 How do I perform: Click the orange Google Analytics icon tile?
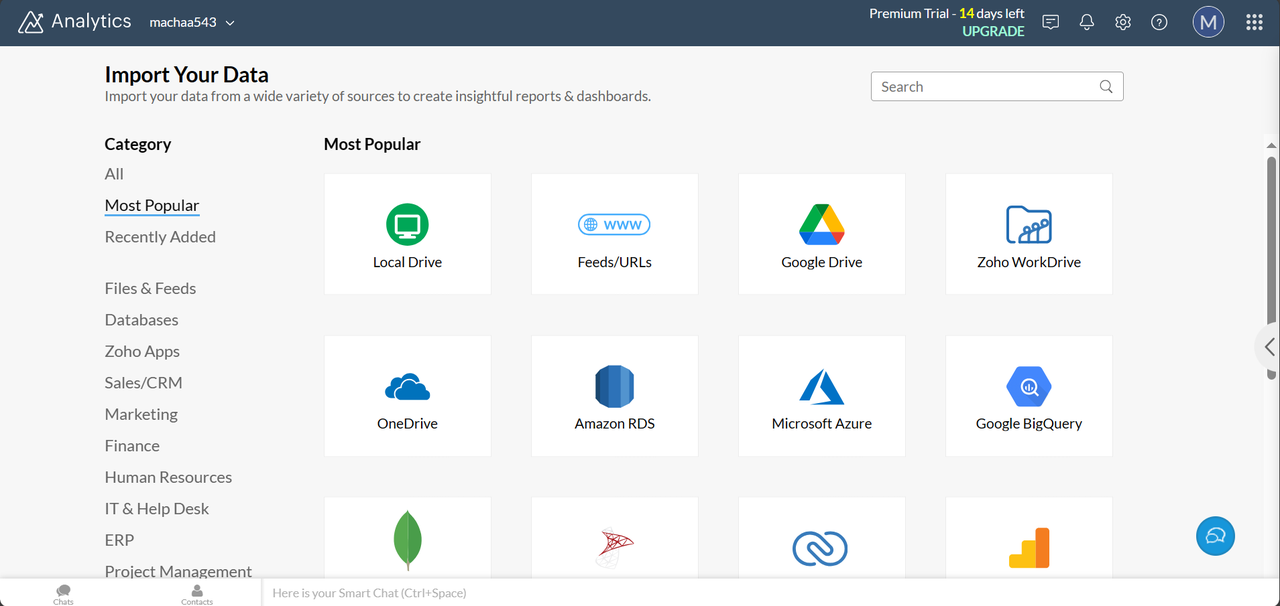pos(1029,537)
